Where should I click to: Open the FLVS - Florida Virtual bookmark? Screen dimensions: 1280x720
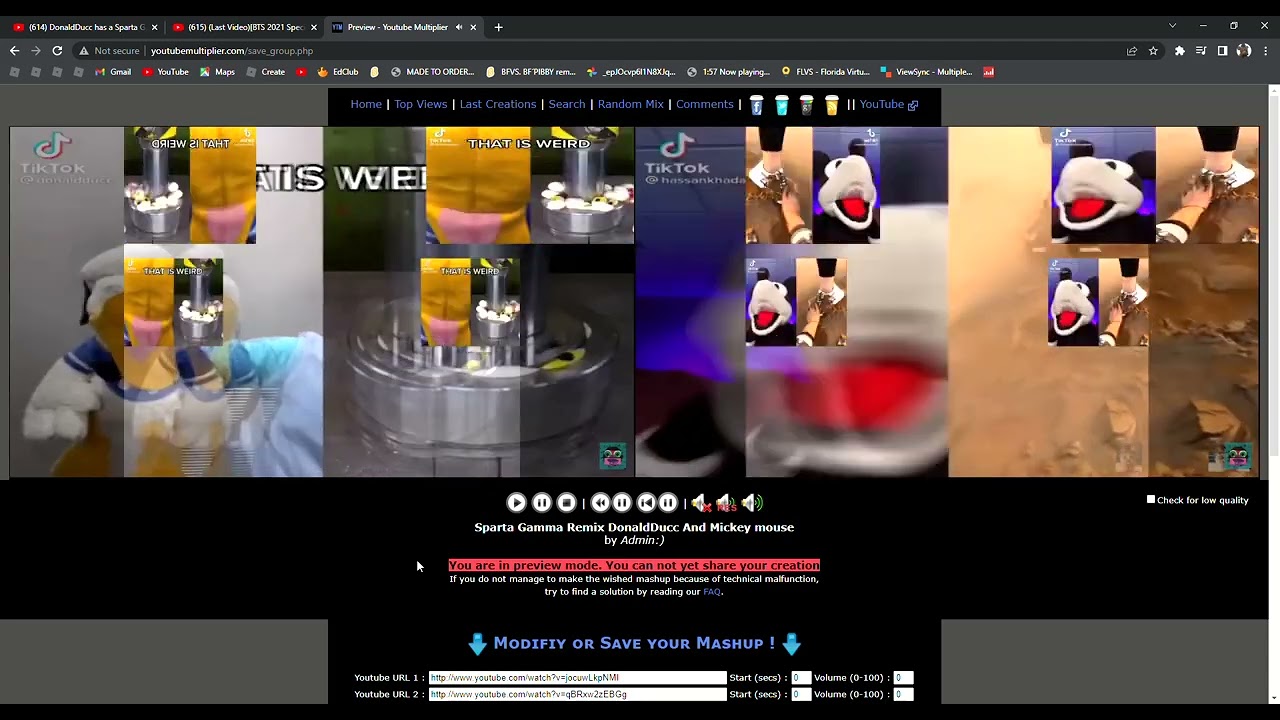825,72
